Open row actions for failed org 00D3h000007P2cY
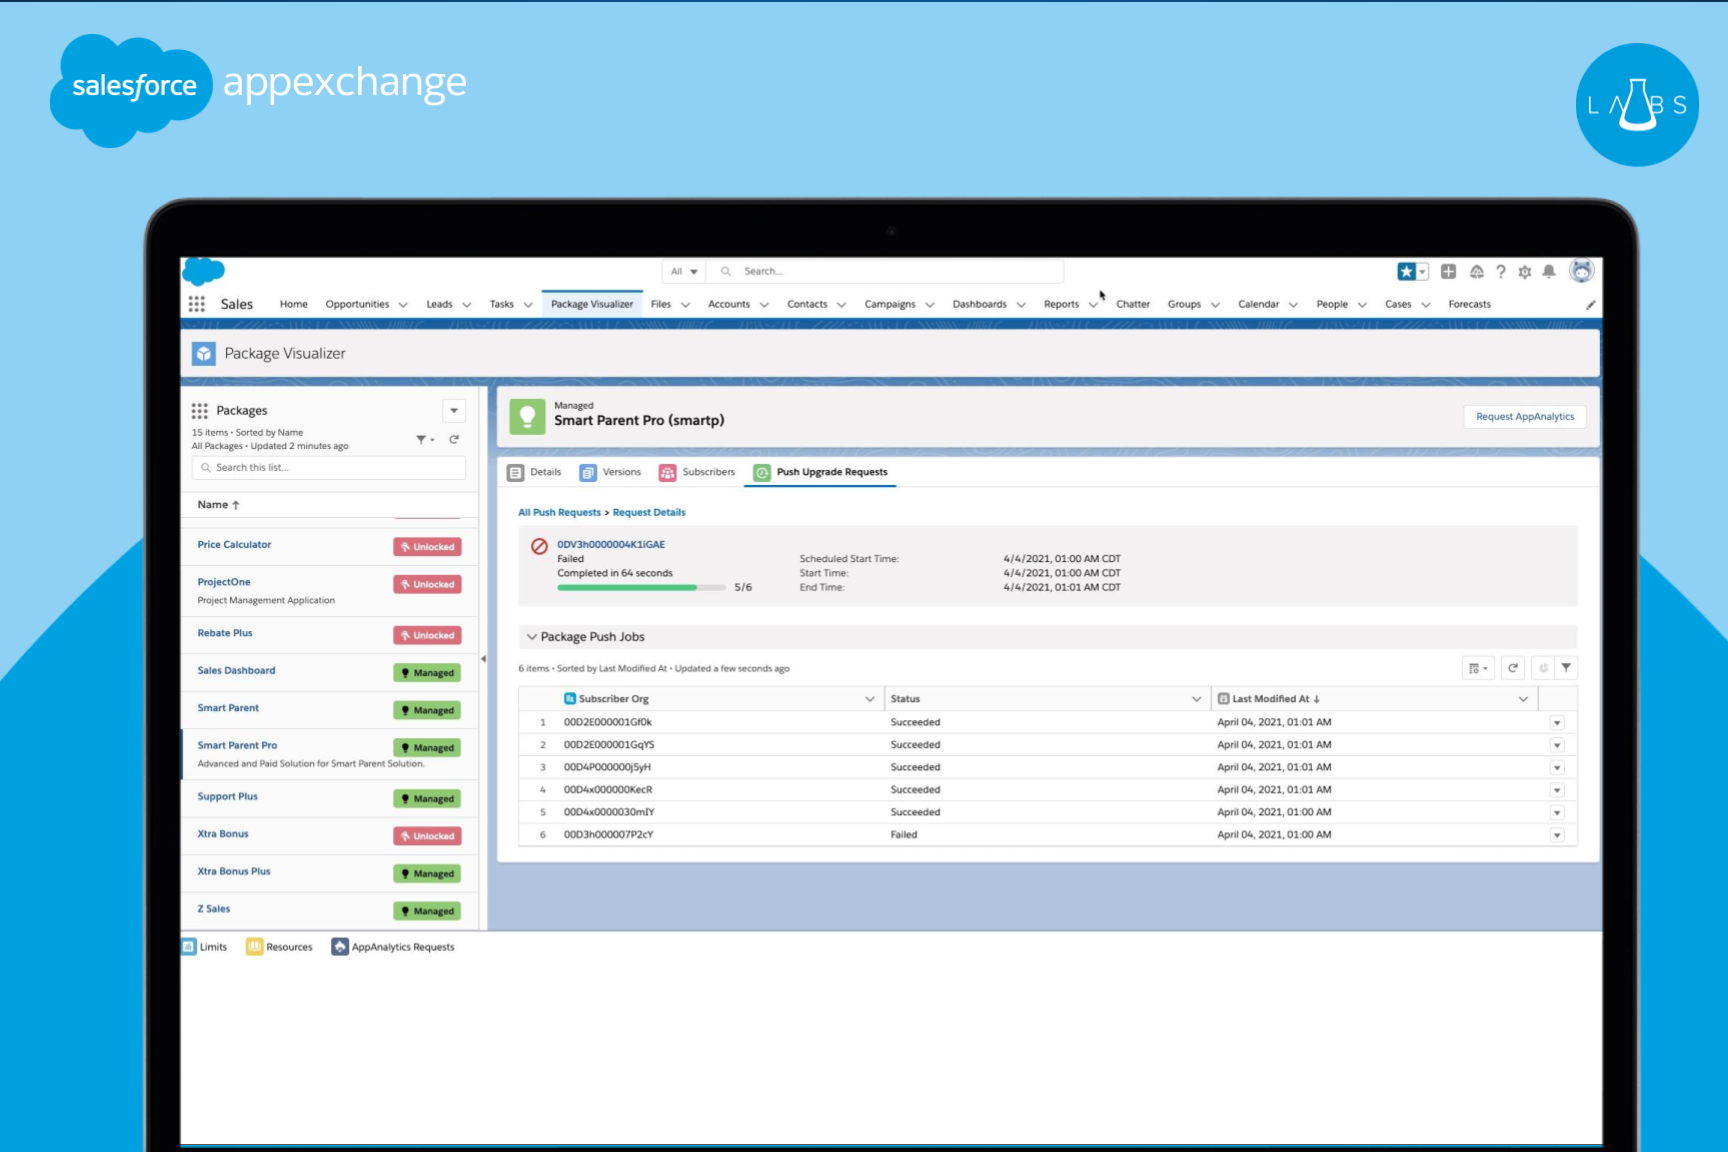 1557,835
